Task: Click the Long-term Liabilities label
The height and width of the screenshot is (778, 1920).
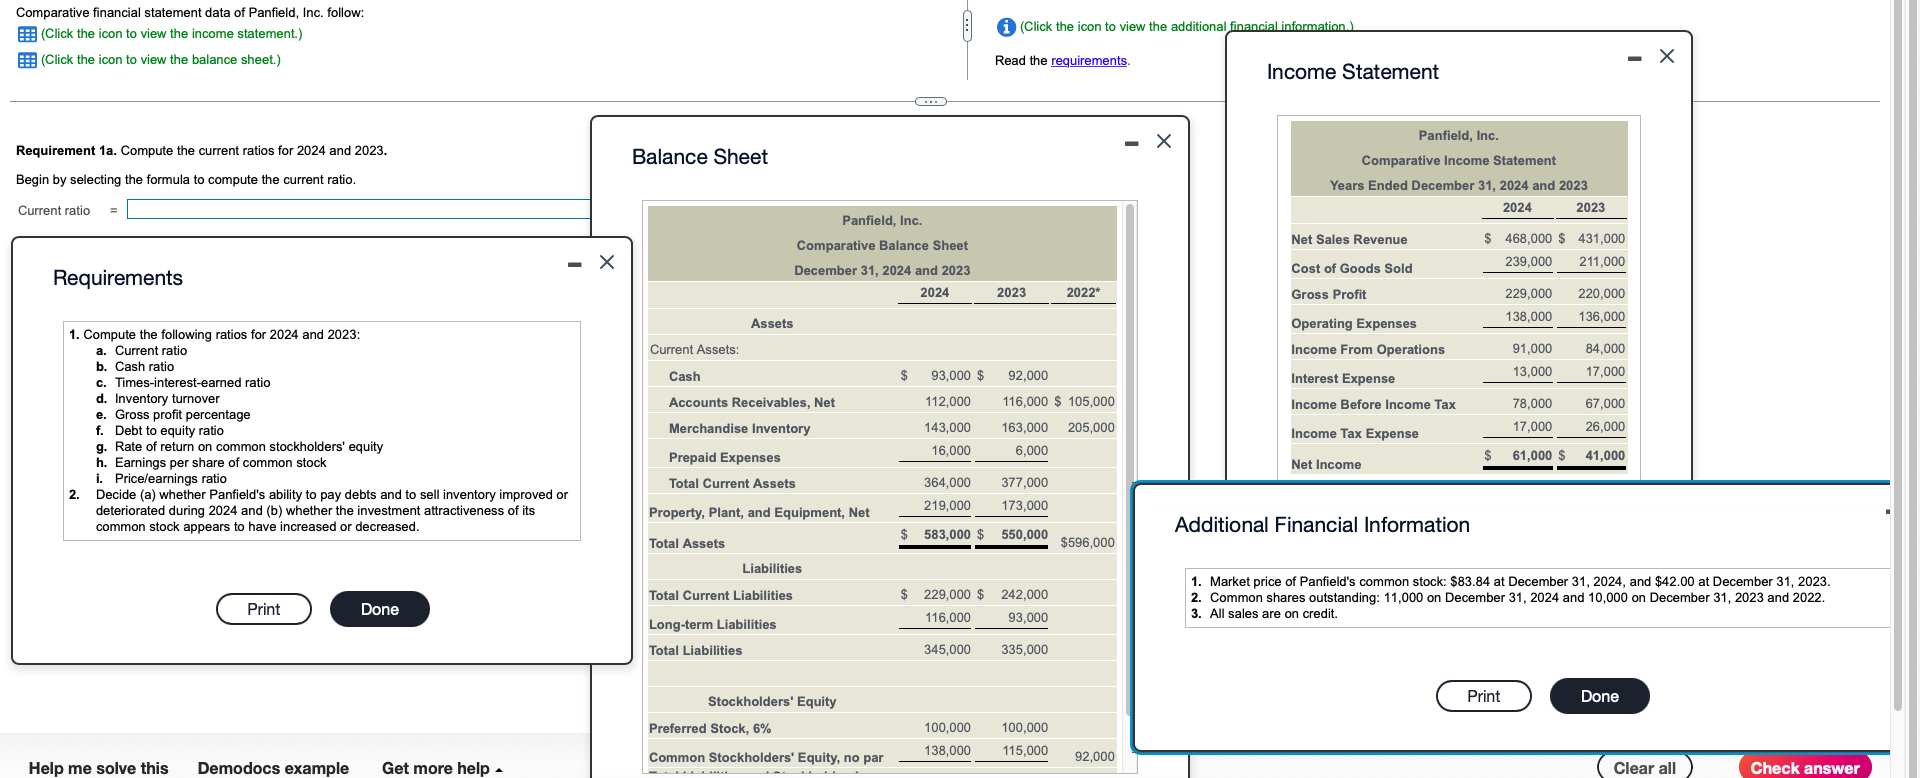Action: pyautogui.click(x=712, y=625)
